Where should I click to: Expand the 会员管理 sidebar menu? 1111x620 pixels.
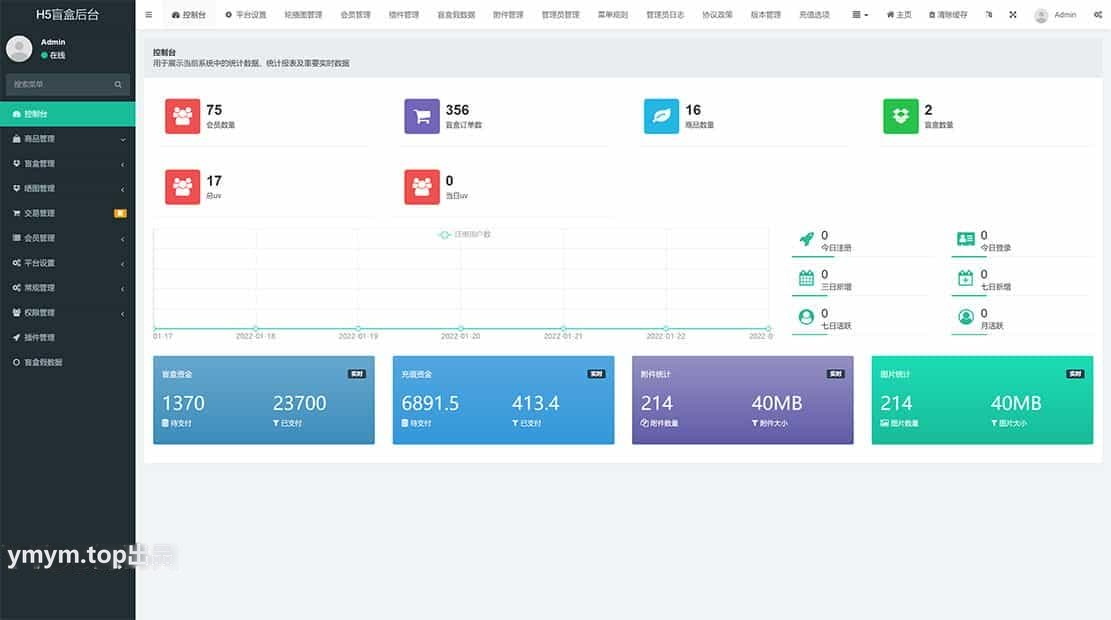[x=68, y=238]
